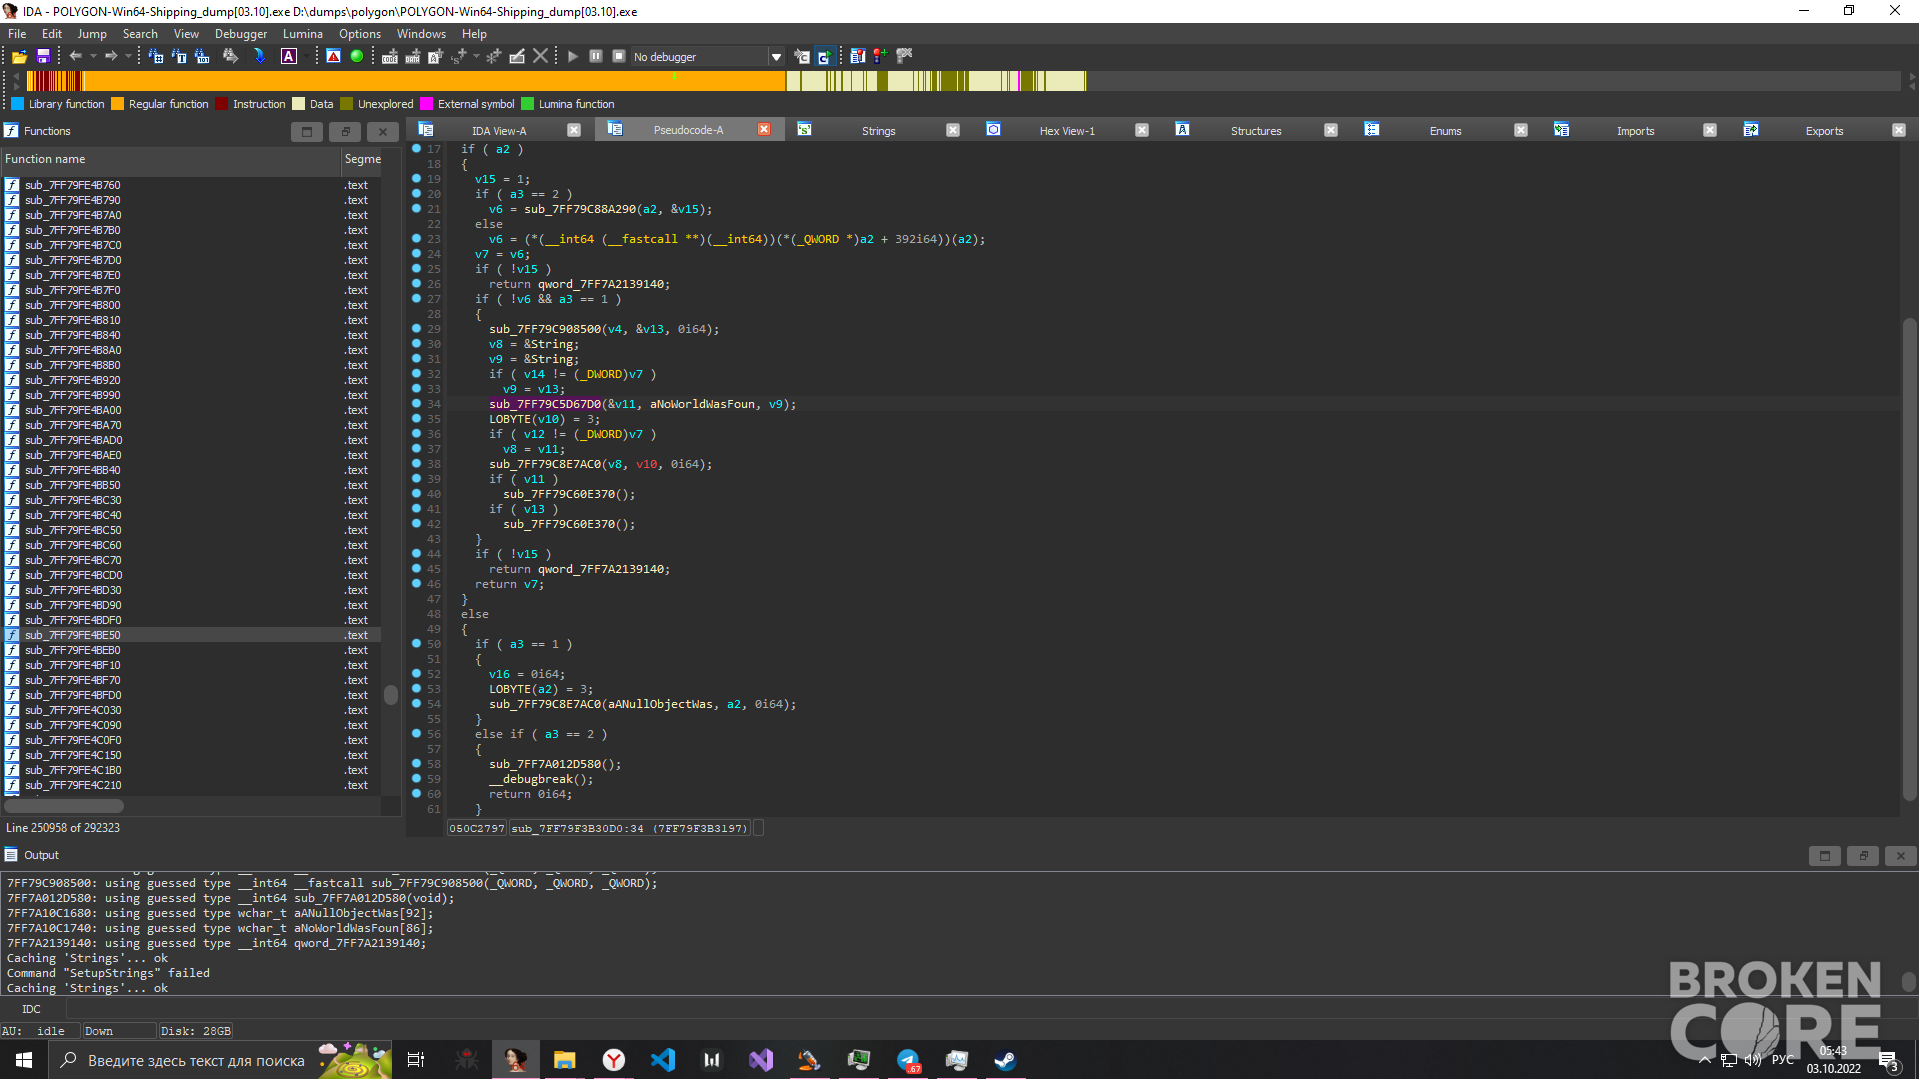Open Steam from the Windows taskbar
The height and width of the screenshot is (1079, 1919).
pos(1005,1060)
